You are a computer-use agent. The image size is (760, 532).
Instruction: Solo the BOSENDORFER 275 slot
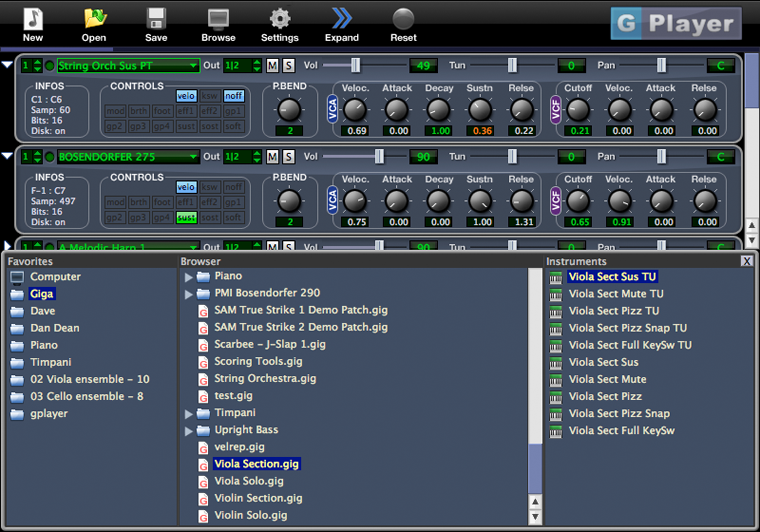coord(288,157)
